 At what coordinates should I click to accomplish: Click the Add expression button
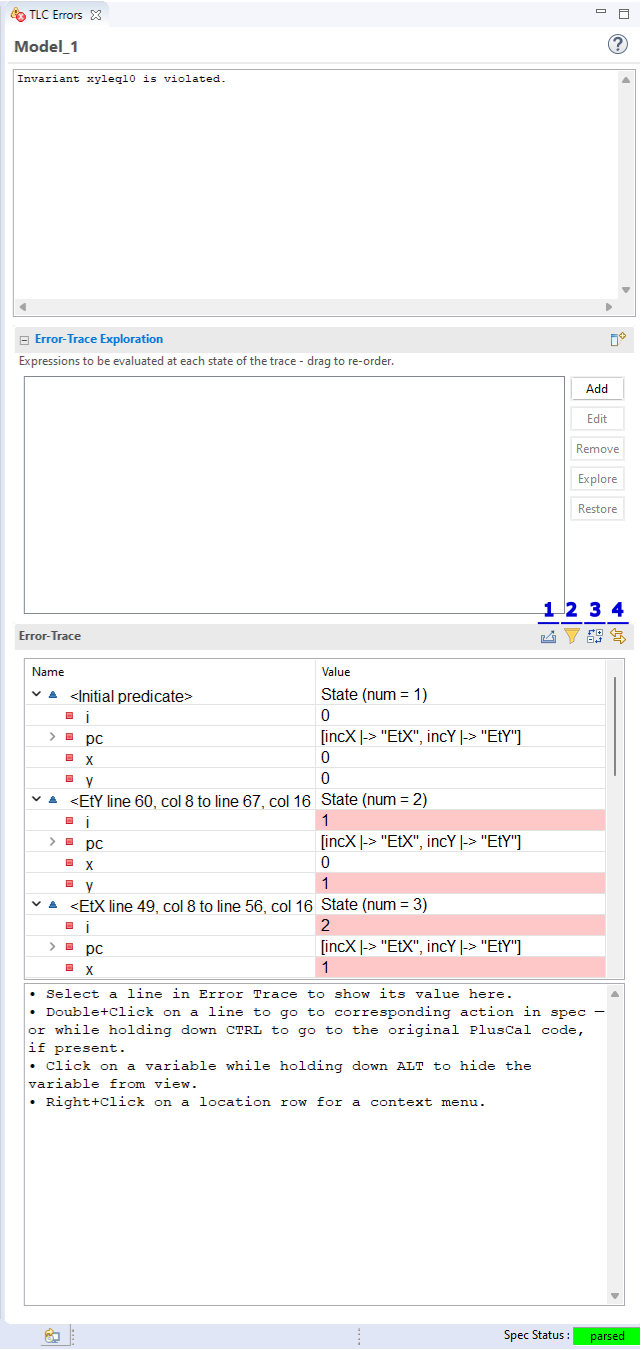(597, 389)
